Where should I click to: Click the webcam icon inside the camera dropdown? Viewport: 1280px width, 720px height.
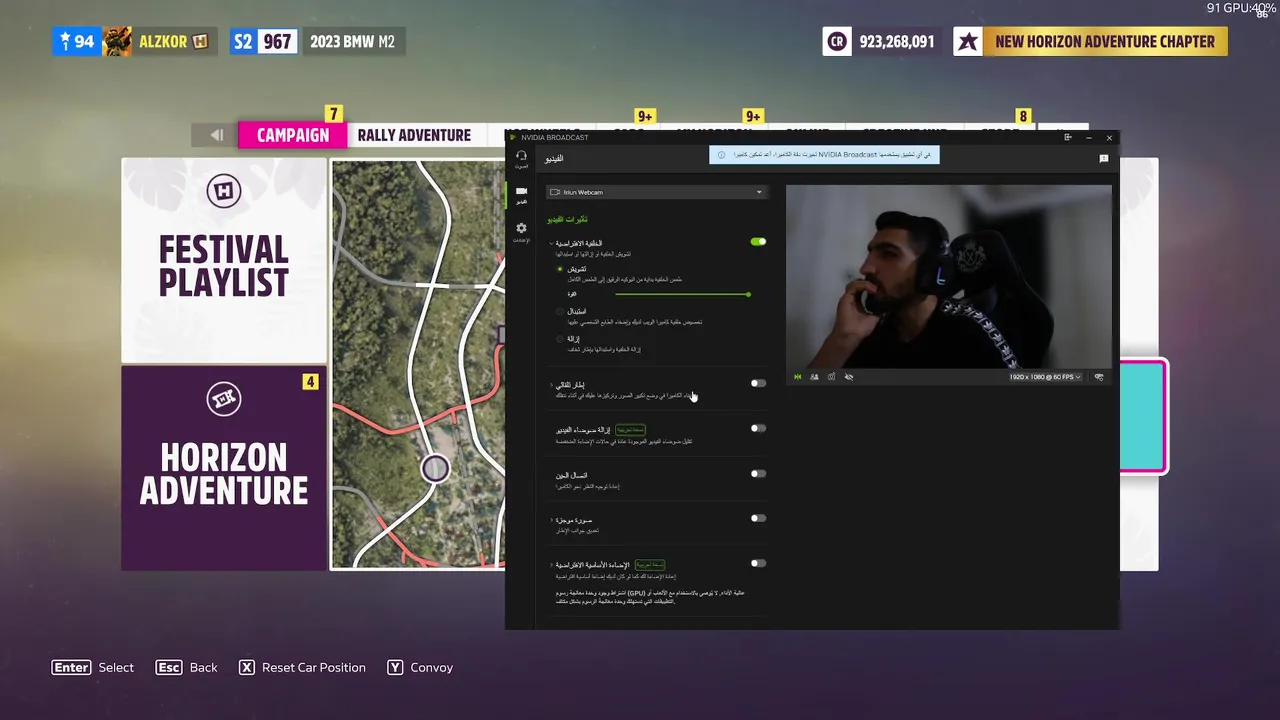click(x=555, y=192)
